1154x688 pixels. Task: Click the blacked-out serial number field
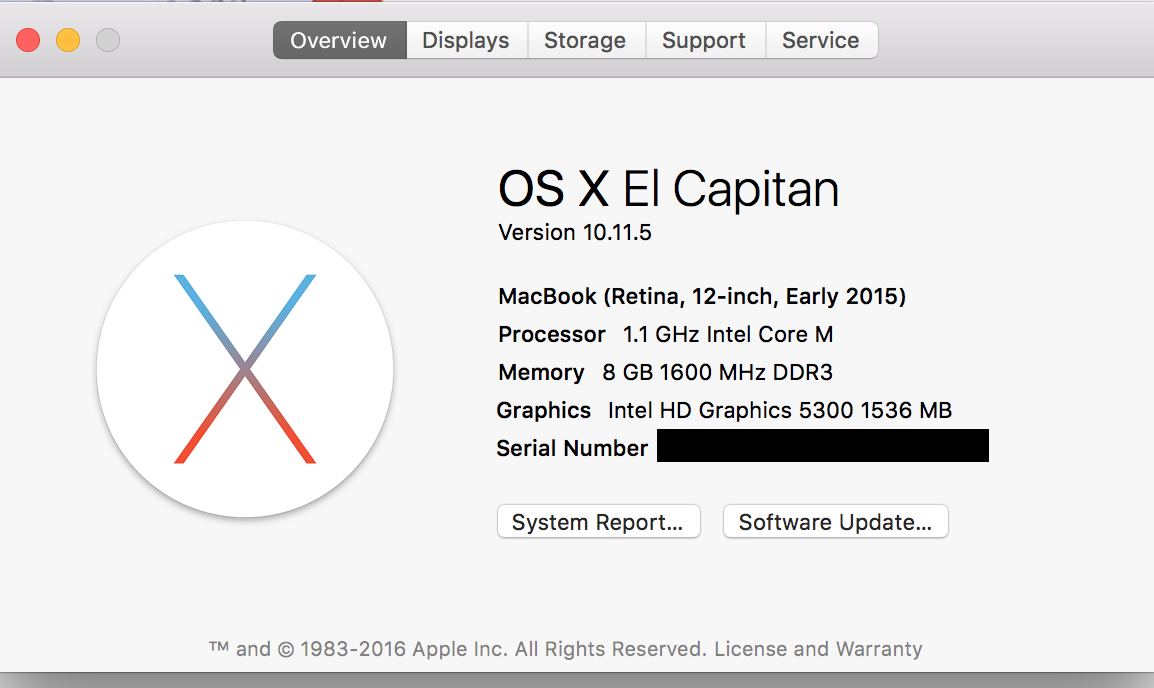pyautogui.click(x=822, y=446)
